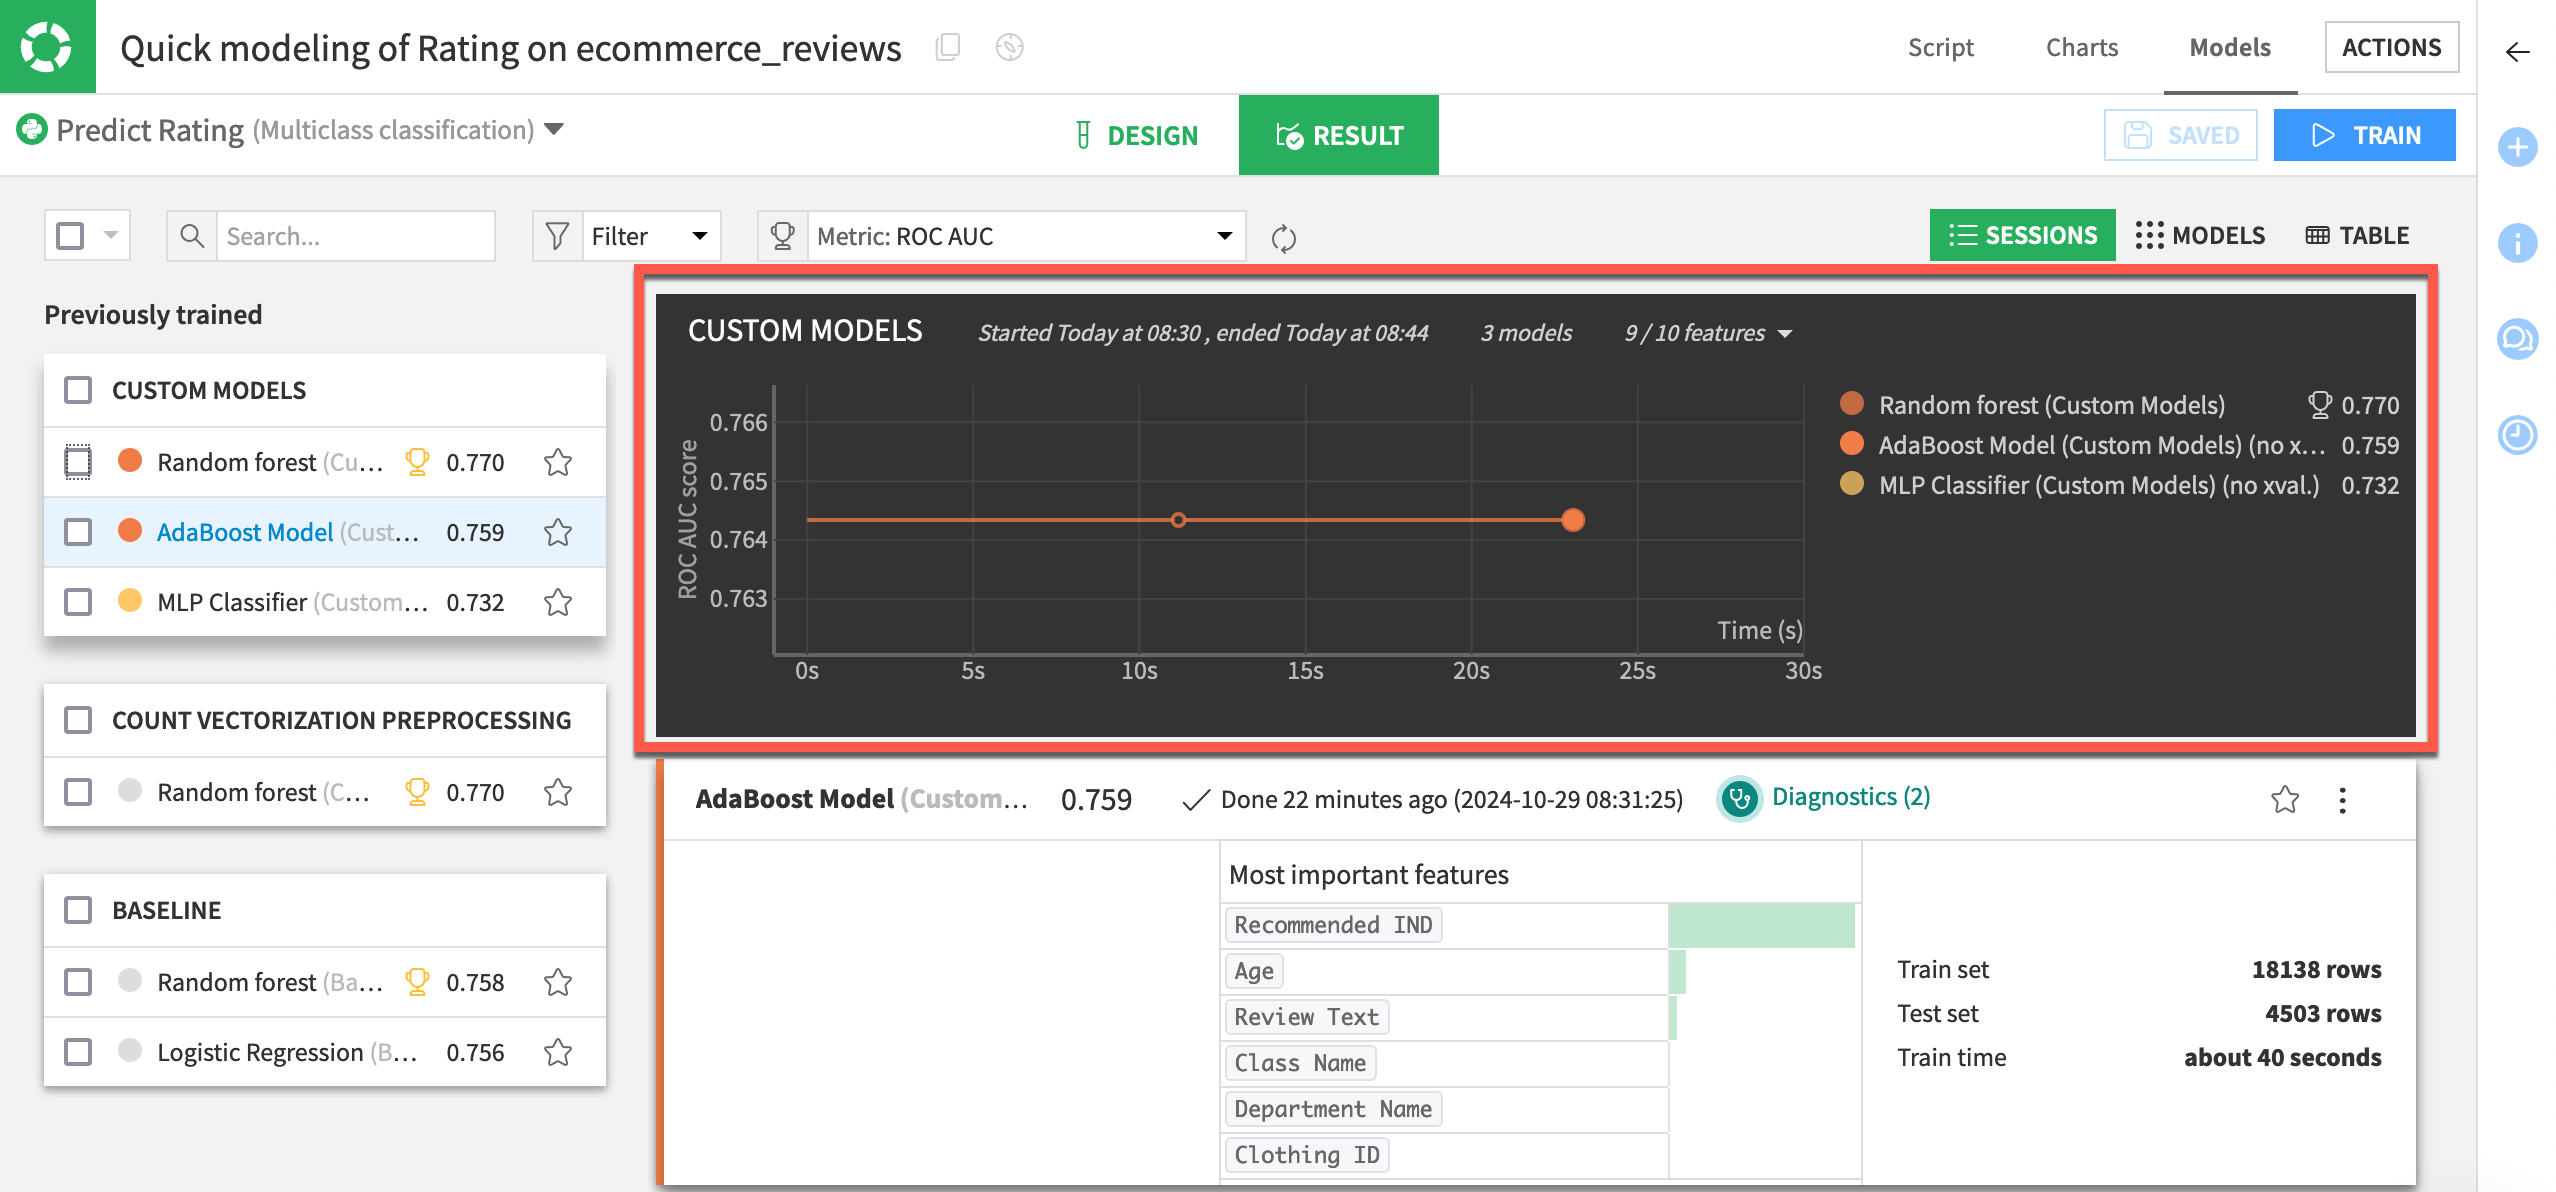
Task: Click the blue plus icon on right sidebar
Action: (2518, 147)
